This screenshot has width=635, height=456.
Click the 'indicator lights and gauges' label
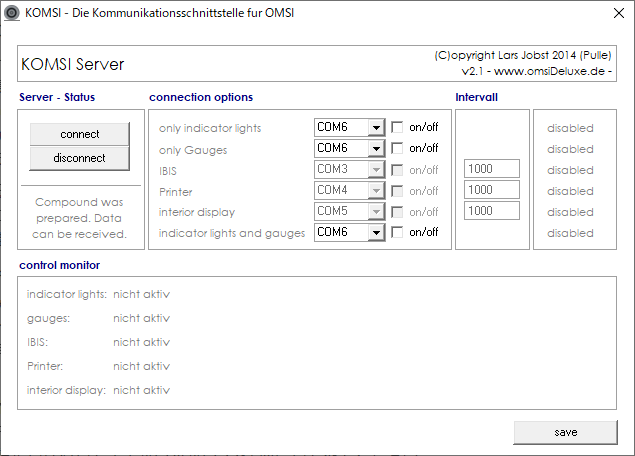[232, 233]
